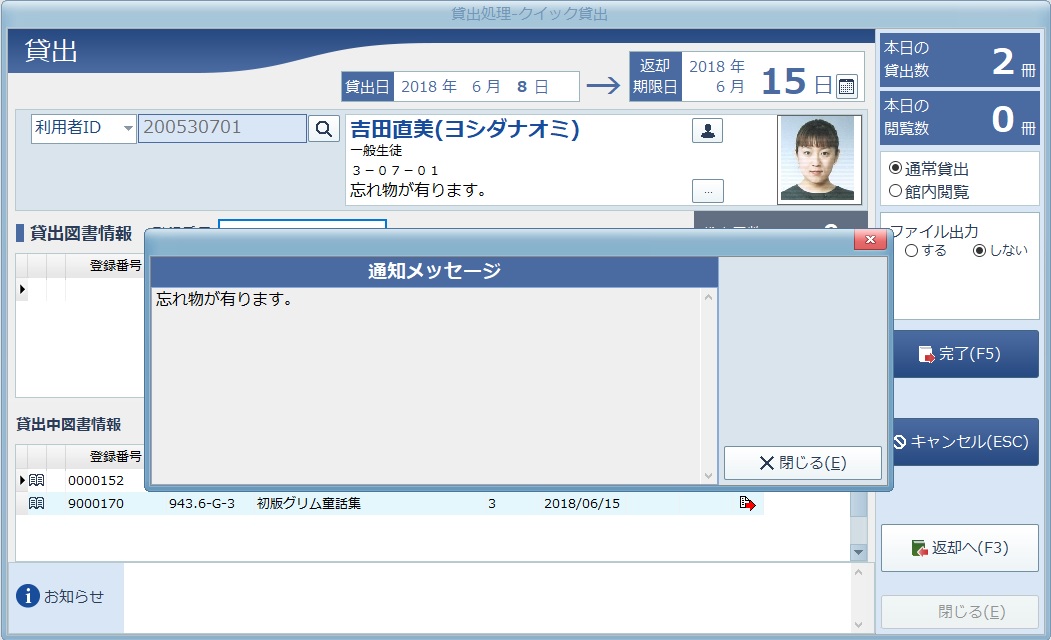The image size is (1051, 640).
Task: Click the 初版グリム童話集 title cell
Action: [309, 503]
